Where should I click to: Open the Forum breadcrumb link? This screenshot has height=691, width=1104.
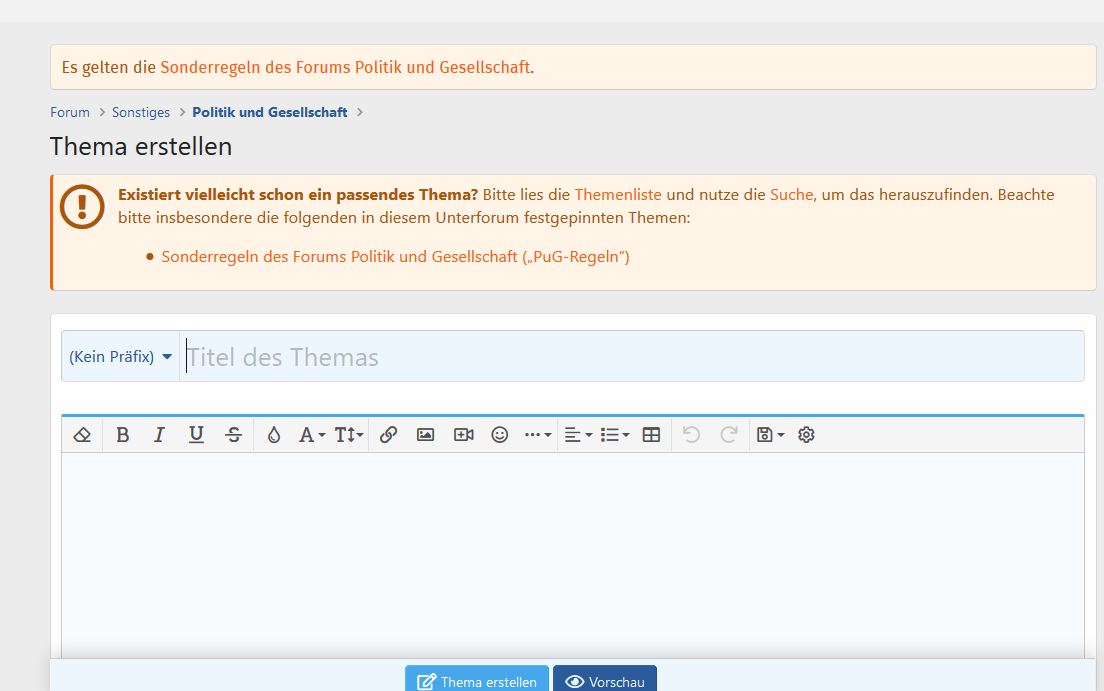pos(70,112)
